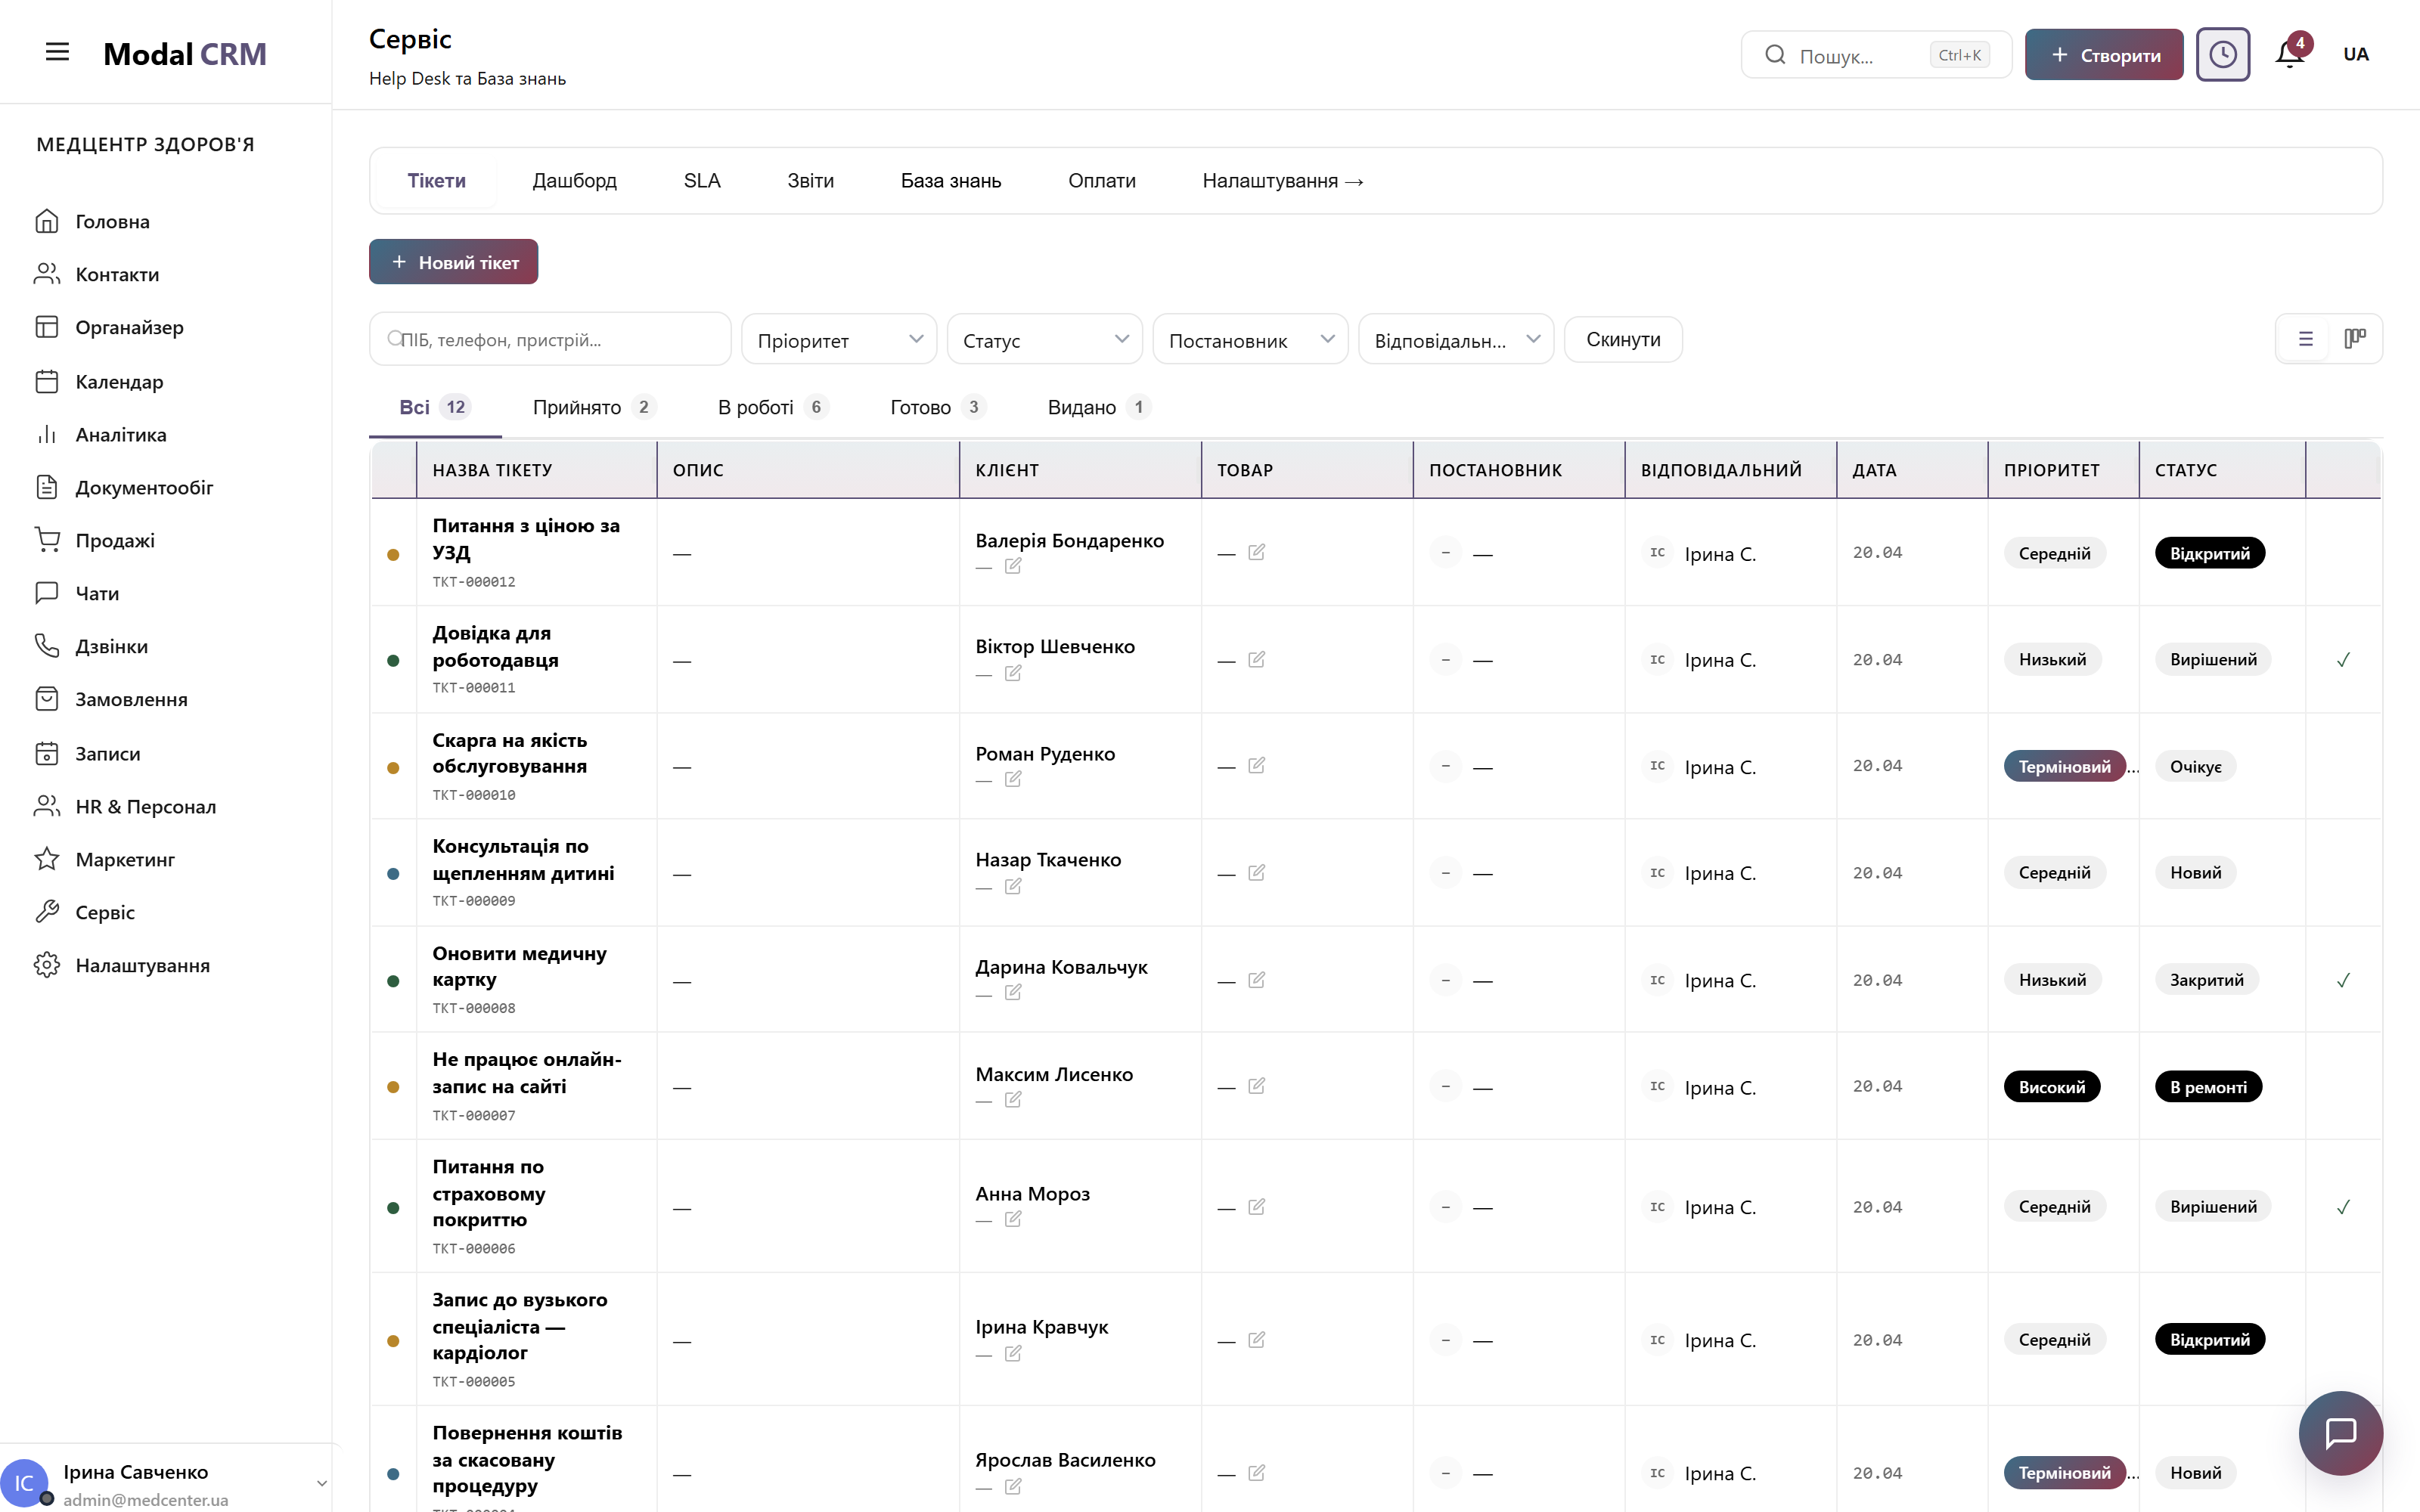Click checkmark on Оновити медичну картку row
Viewport: 2420px width, 1512px height.
pyautogui.click(x=2343, y=980)
